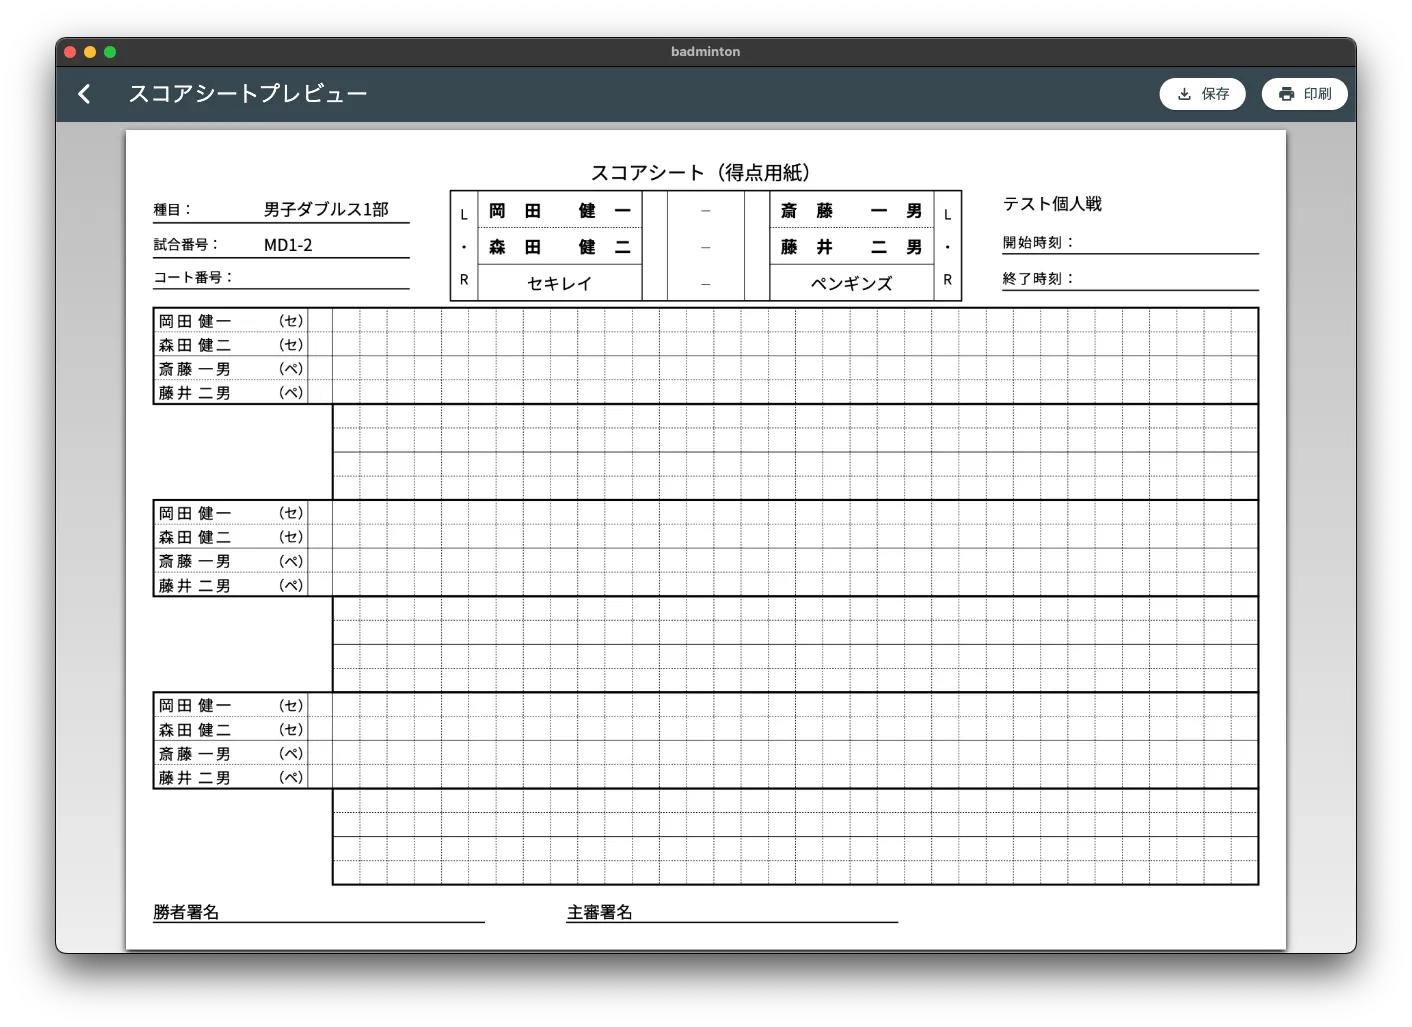
Task: Click the セキレイ team name box
Action: pos(560,283)
